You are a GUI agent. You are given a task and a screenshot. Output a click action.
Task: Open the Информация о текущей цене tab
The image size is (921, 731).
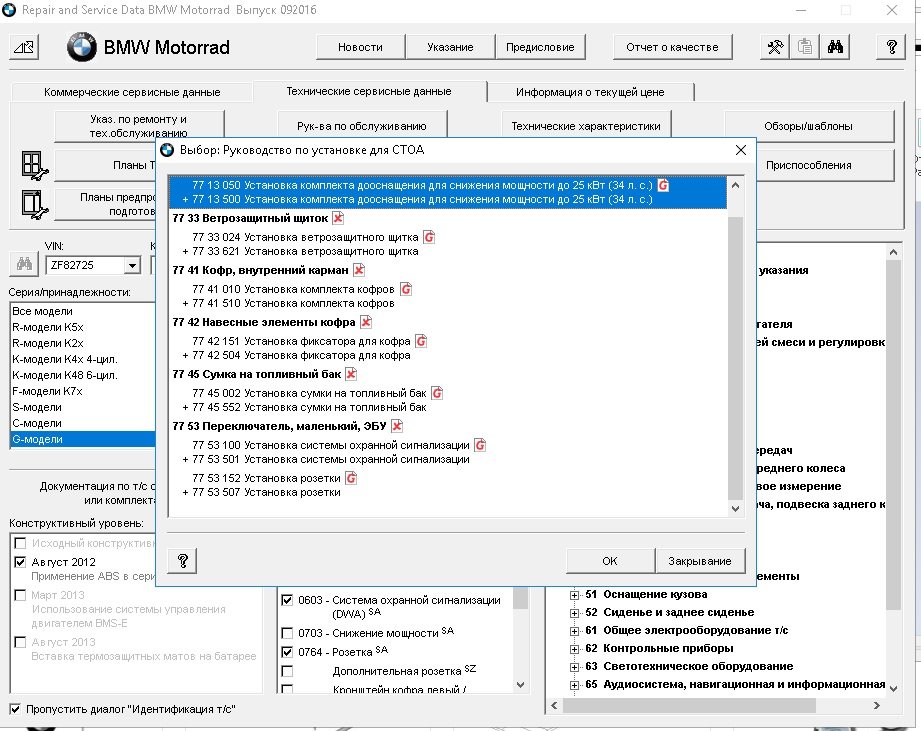(590, 92)
